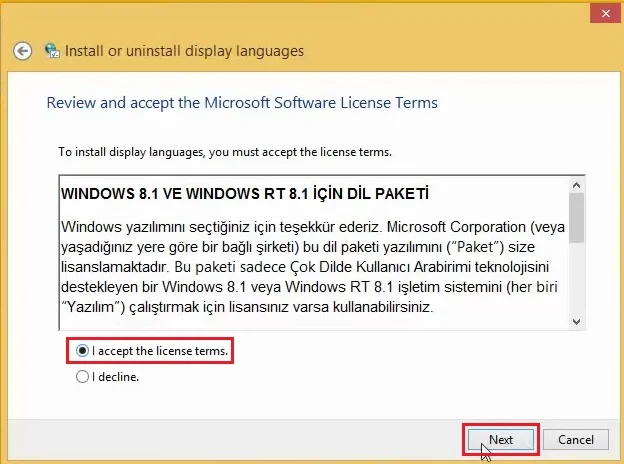Image resolution: width=624 pixels, height=464 pixels.
Task: Click the 'I accept the license terms' label
Action: click(x=160, y=351)
